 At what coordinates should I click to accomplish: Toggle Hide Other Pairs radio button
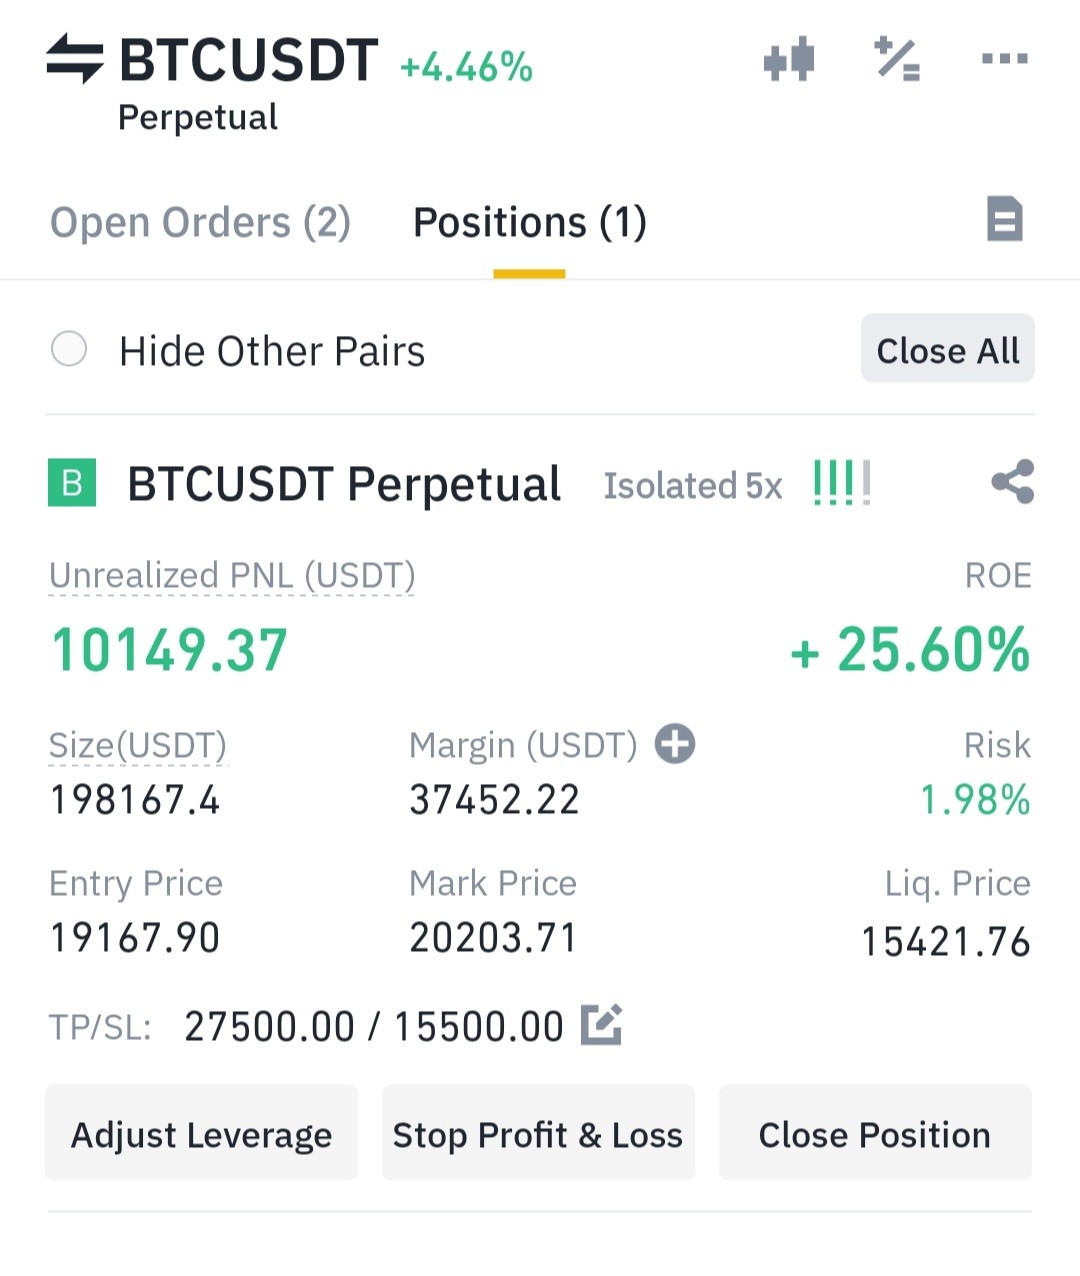tap(69, 349)
